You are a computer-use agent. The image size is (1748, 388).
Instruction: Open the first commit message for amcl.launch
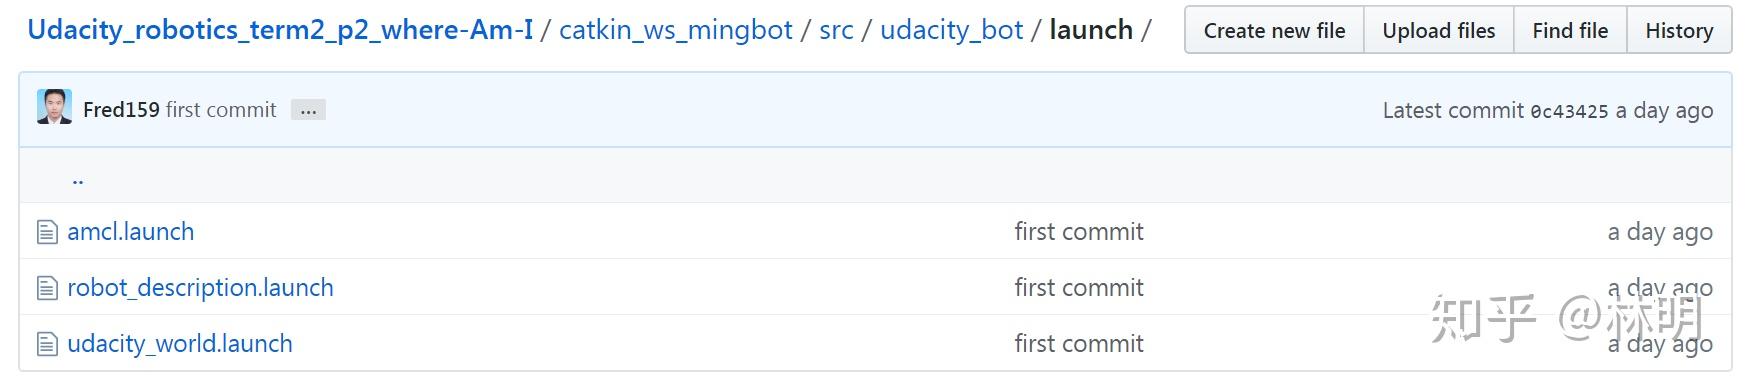pos(1079,231)
